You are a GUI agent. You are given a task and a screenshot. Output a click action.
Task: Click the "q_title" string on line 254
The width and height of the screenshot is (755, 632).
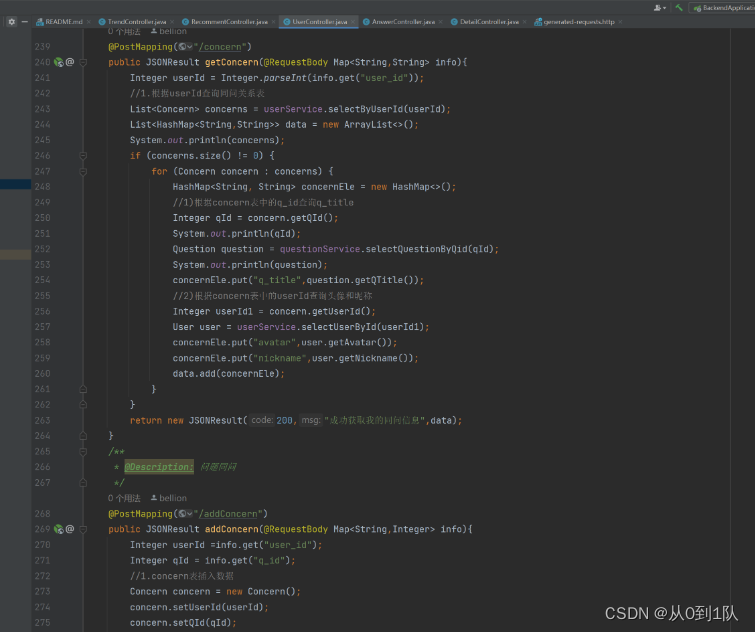pos(277,280)
